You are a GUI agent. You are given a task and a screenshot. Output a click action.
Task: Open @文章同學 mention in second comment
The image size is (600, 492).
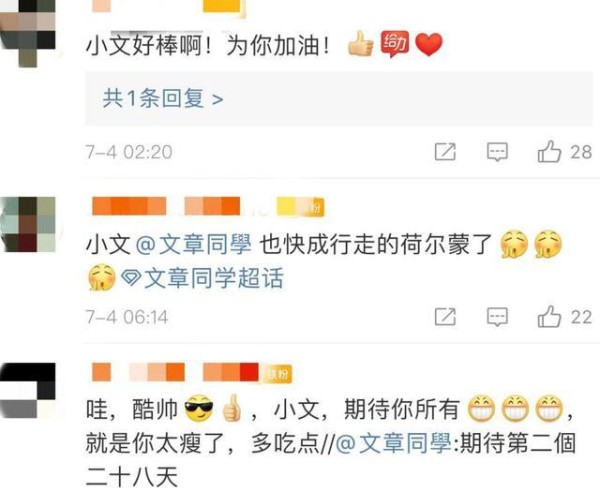tap(194, 244)
